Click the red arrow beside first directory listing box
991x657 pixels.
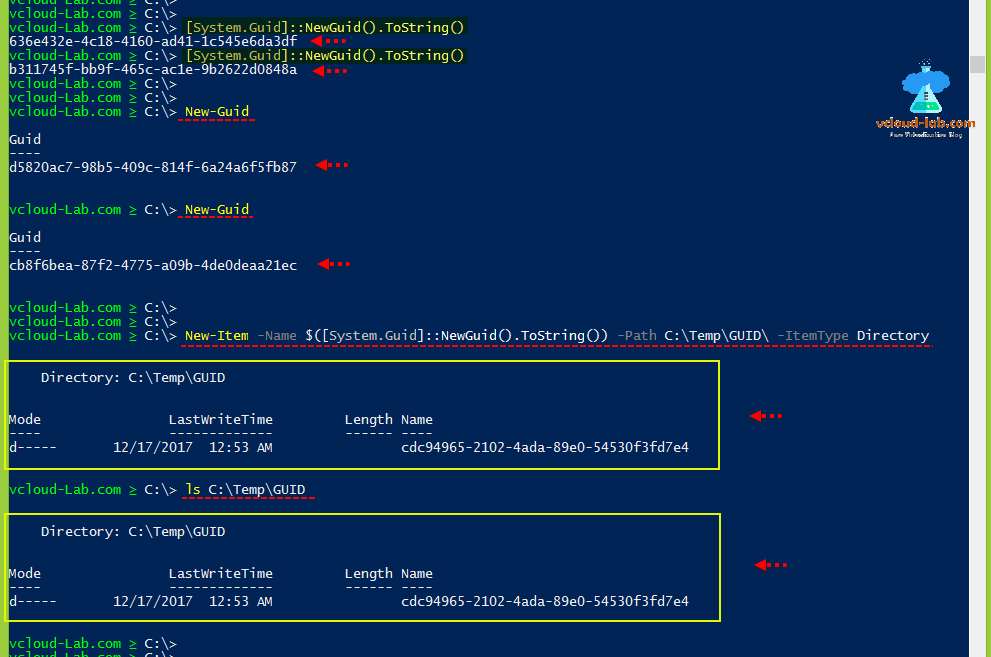pos(765,415)
